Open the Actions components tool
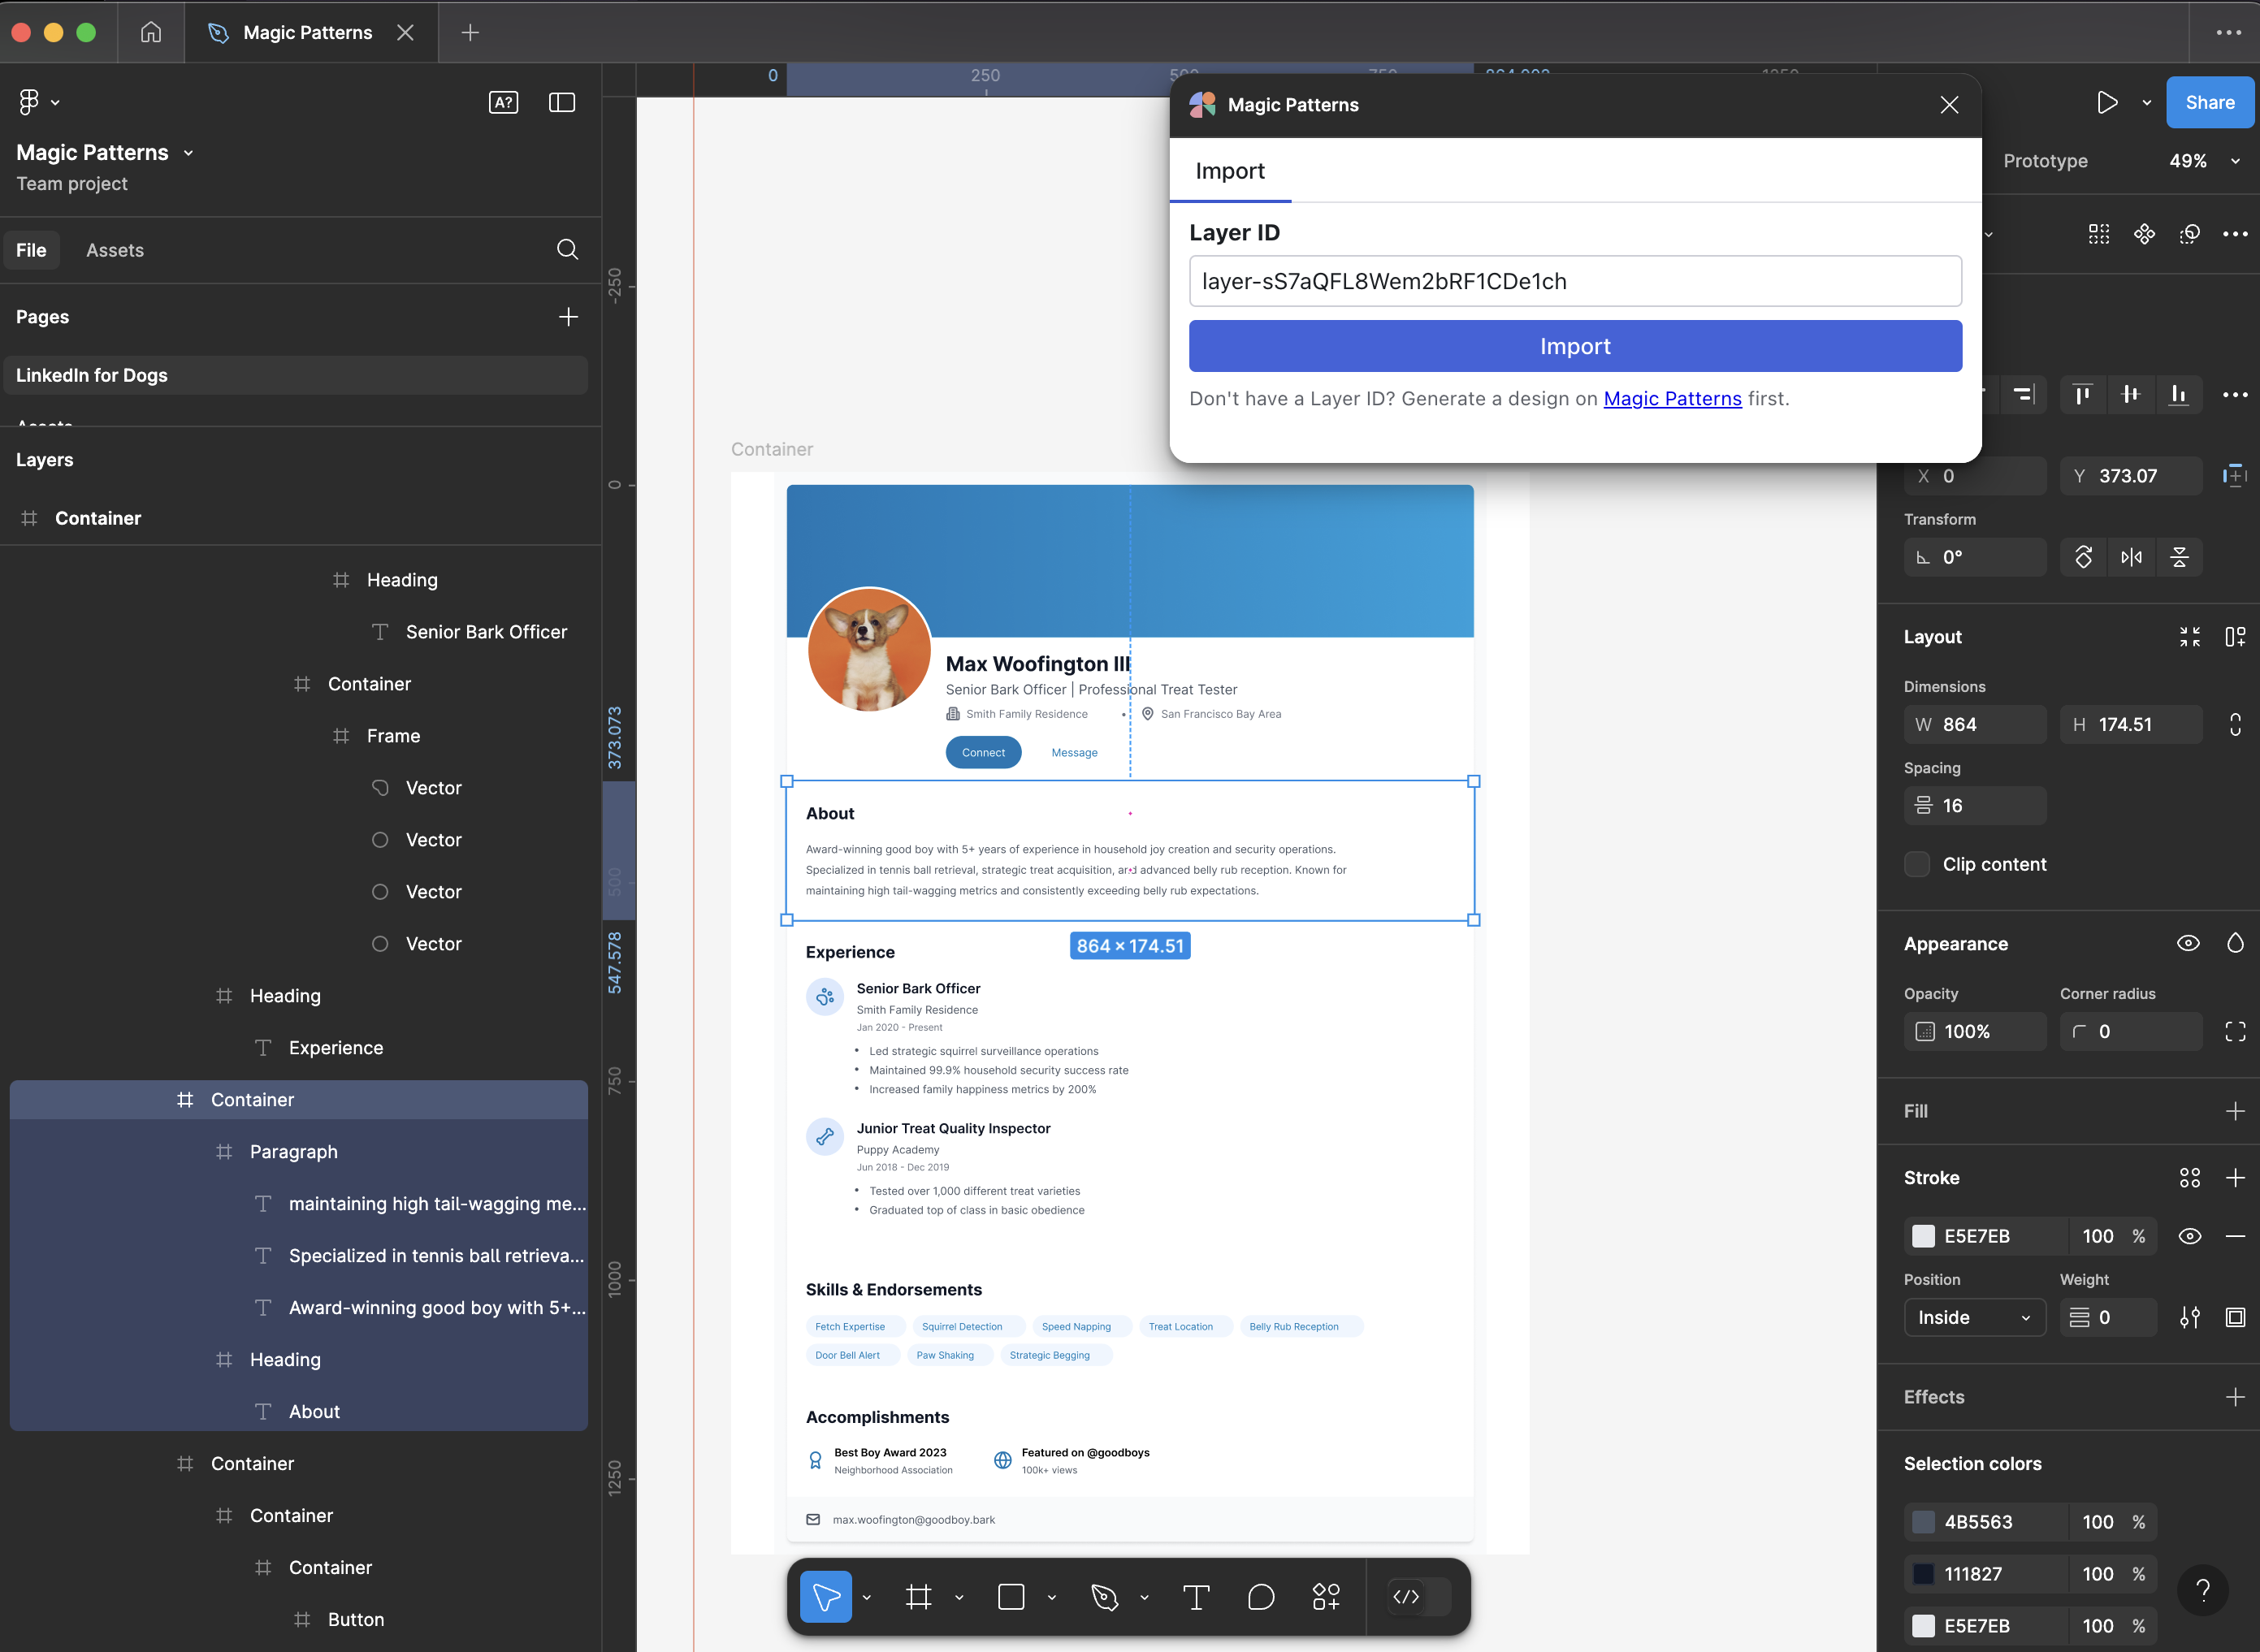2260x1652 pixels. coord(1326,1596)
